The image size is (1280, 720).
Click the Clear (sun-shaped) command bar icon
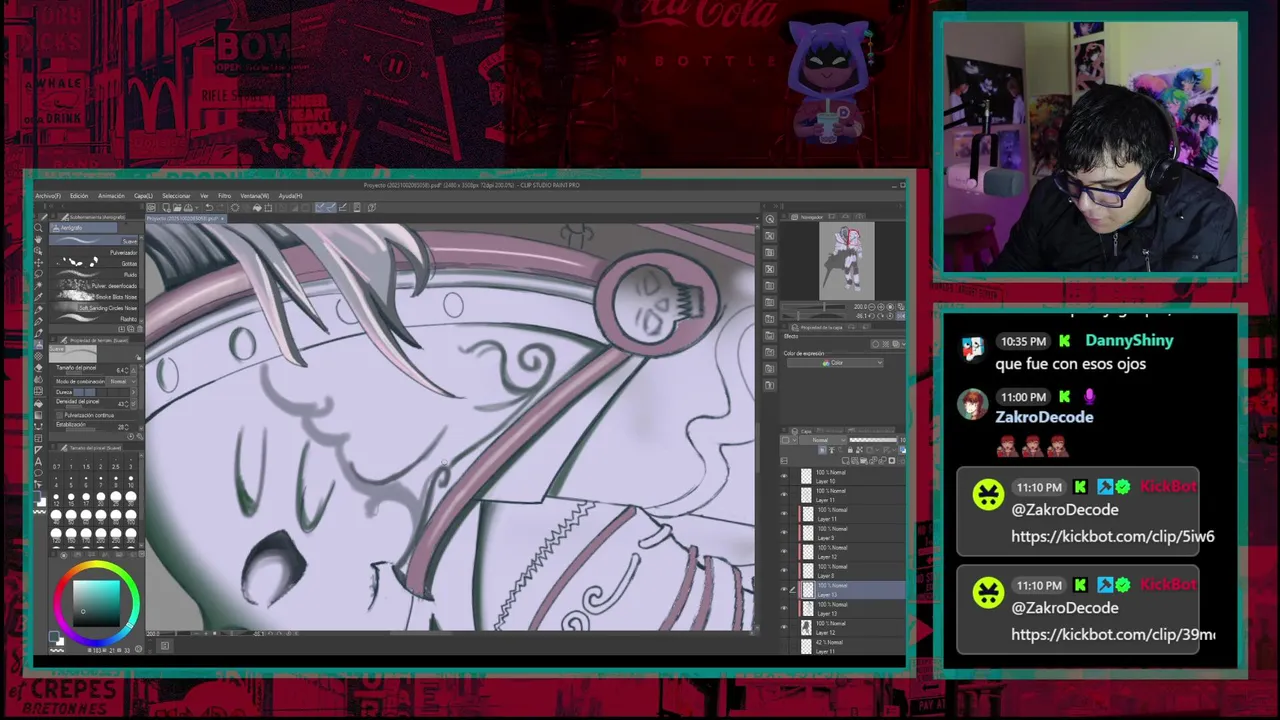pos(235,207)
